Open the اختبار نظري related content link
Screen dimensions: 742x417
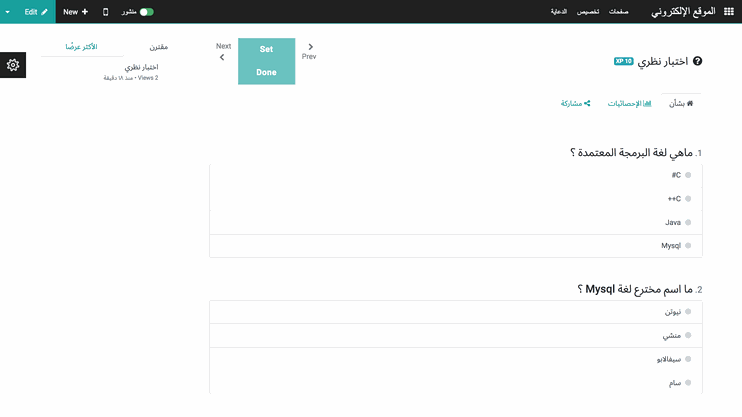[x=141, y=67]
